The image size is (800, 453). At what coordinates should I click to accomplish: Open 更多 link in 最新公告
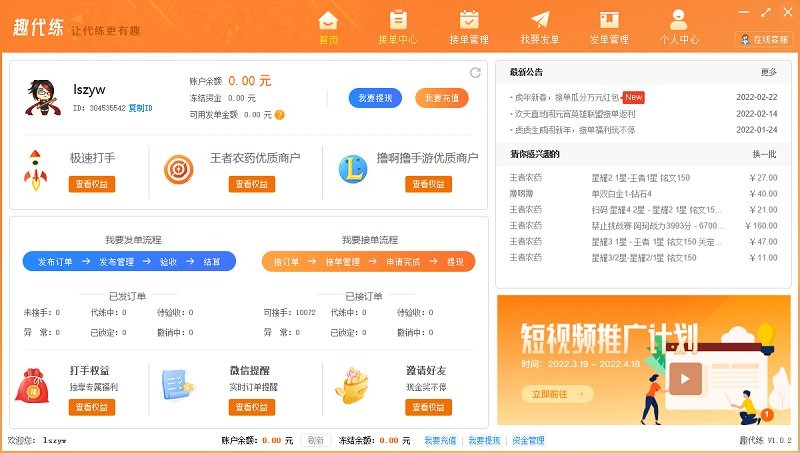click(768, 72)
